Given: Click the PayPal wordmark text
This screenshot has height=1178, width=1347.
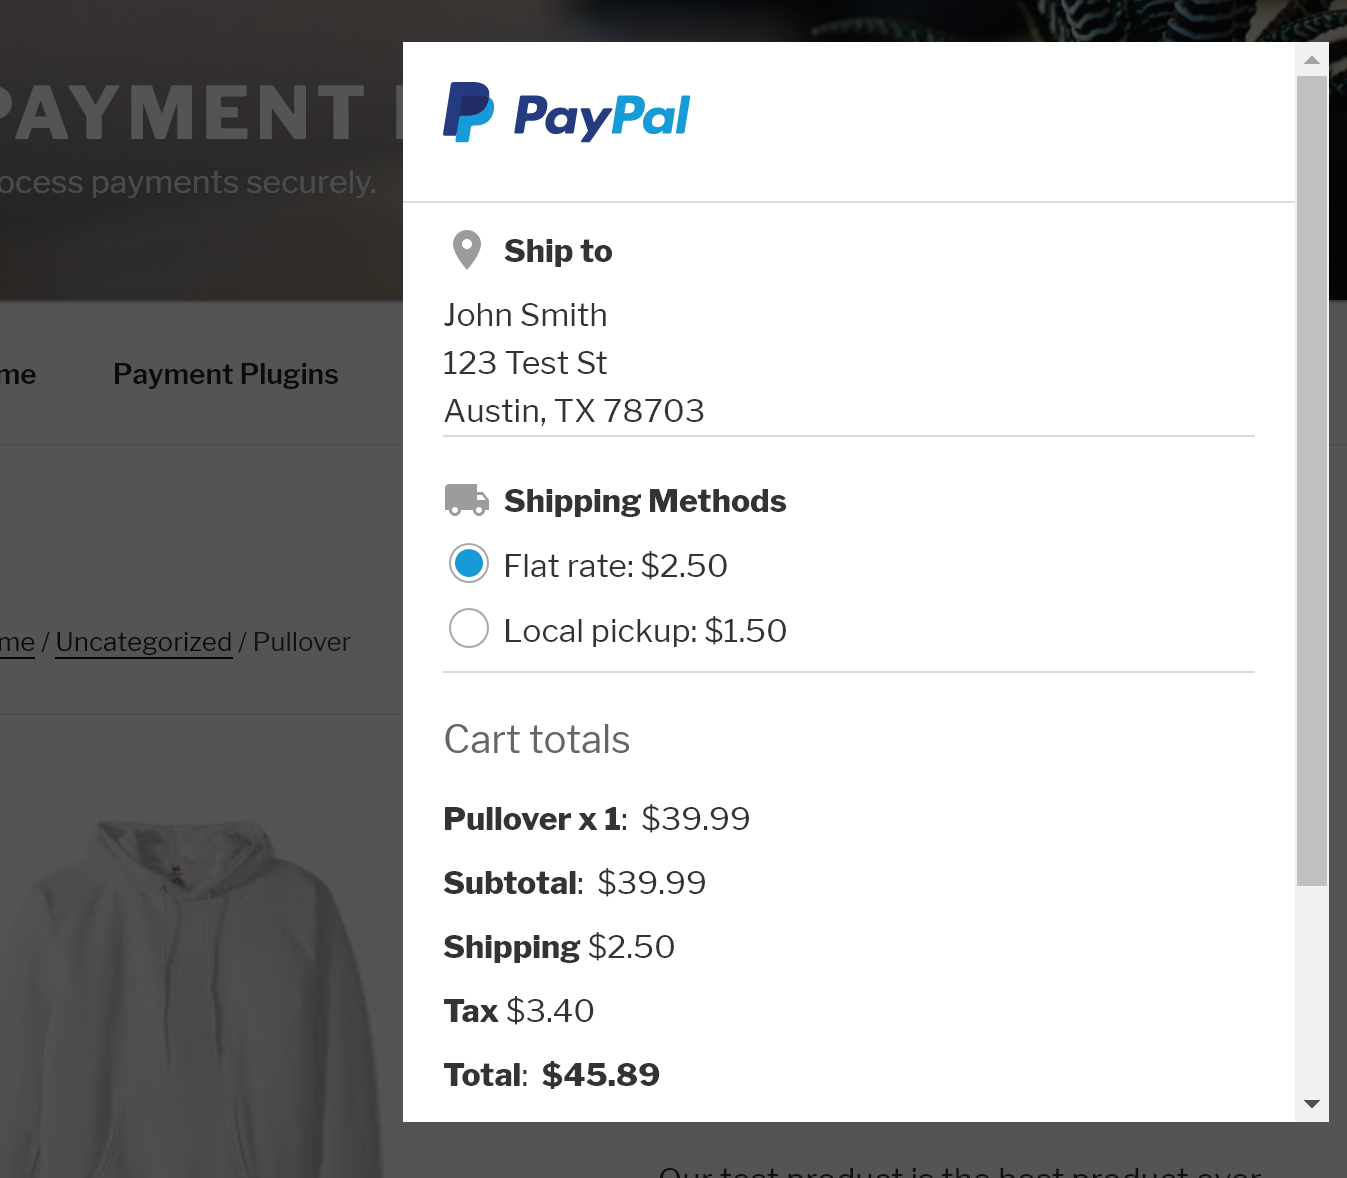Looking at the screenshot, I should tap(602, 116).
